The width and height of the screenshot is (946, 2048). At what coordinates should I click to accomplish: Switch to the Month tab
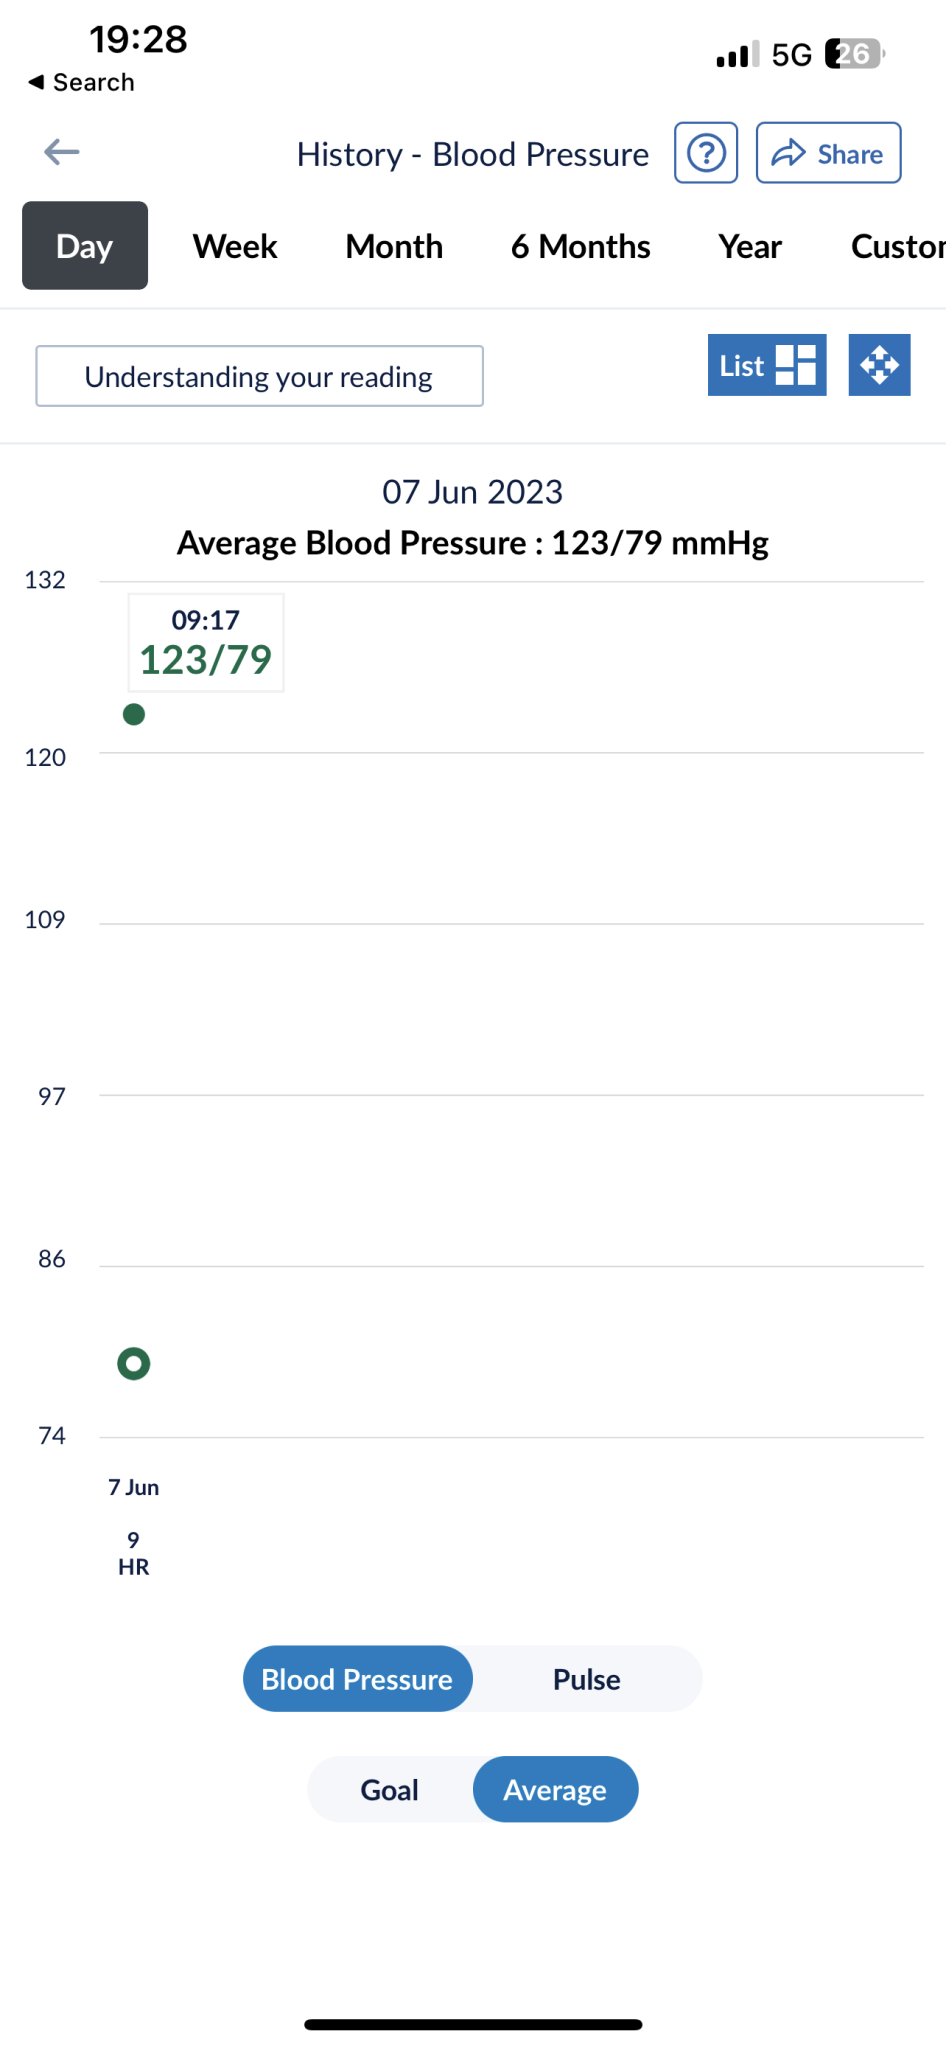point(394,246)
